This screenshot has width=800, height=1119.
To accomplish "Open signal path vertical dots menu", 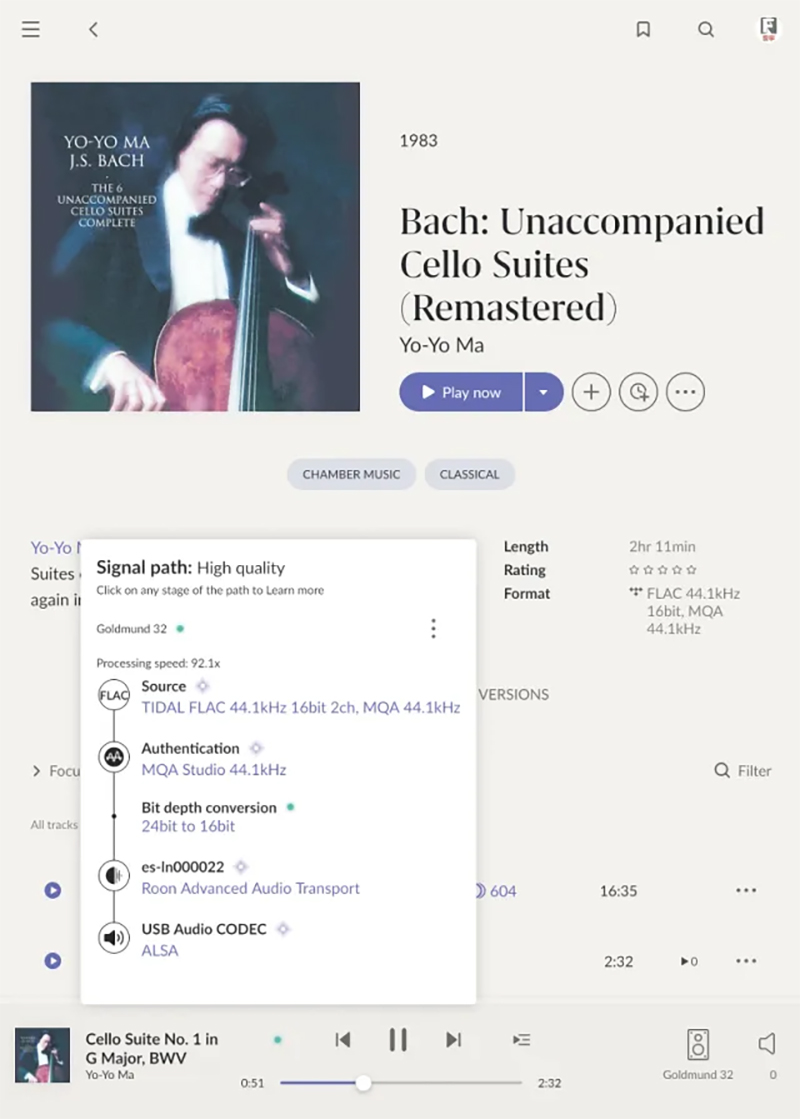I will [x=433, y=629].
